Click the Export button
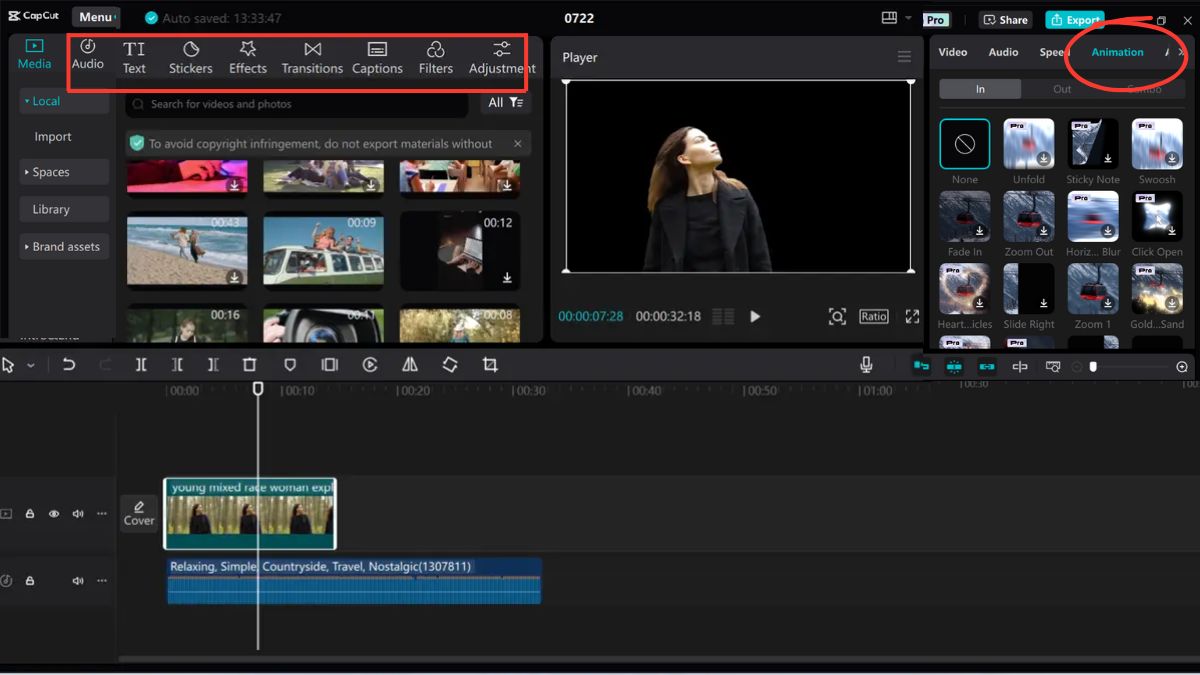 pos(1075,20)
